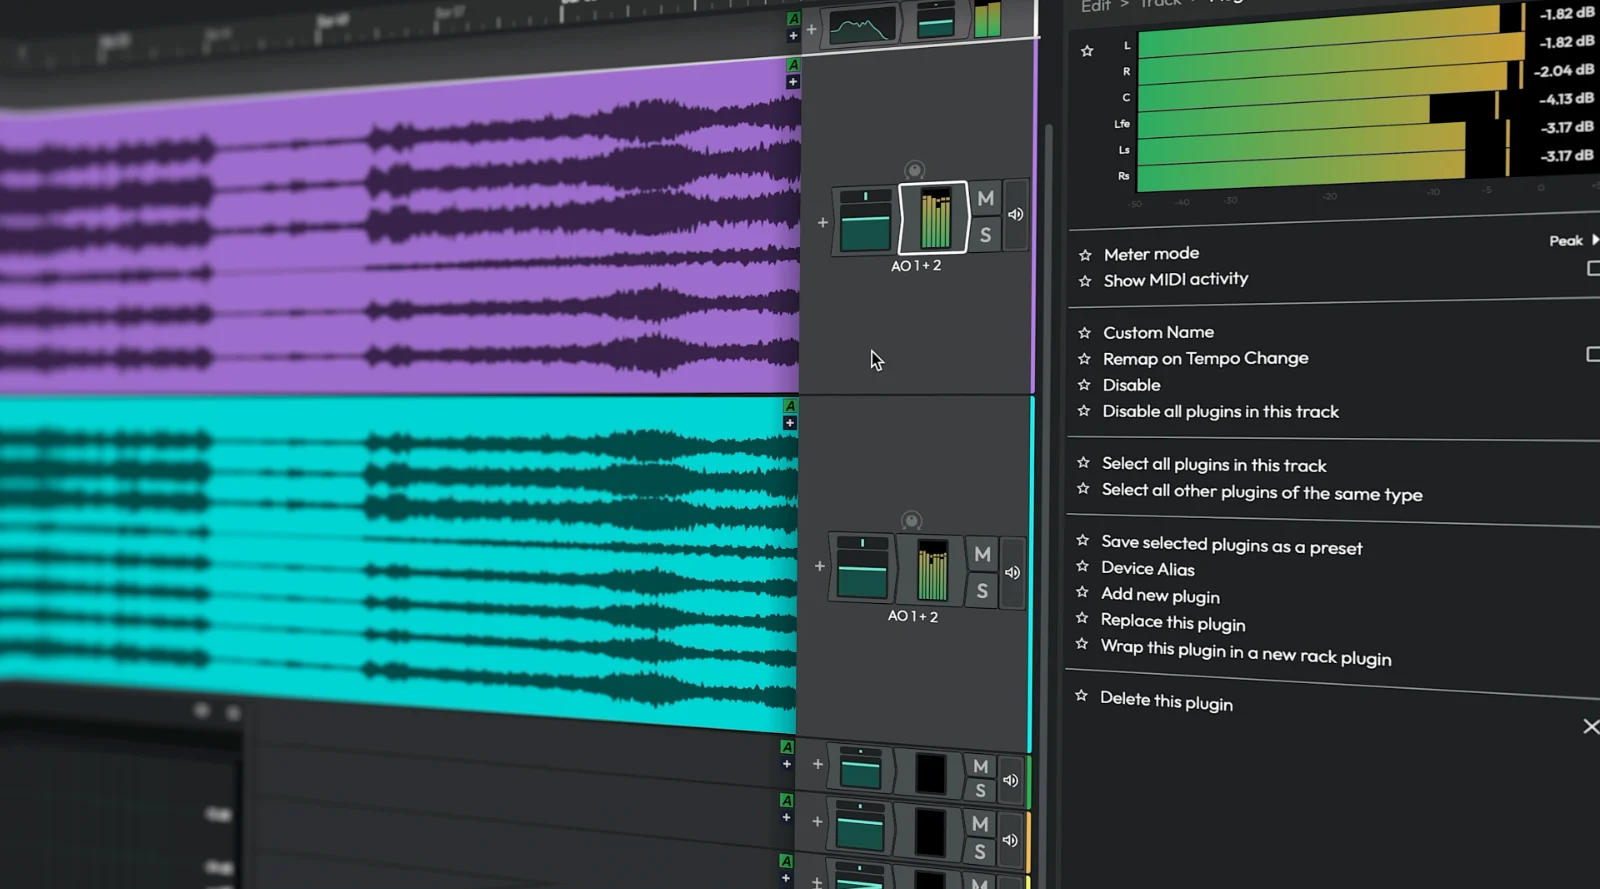1600x889 pixels.
Task: Favorite the Meter mode option star
Action: tap(1085, 255)
